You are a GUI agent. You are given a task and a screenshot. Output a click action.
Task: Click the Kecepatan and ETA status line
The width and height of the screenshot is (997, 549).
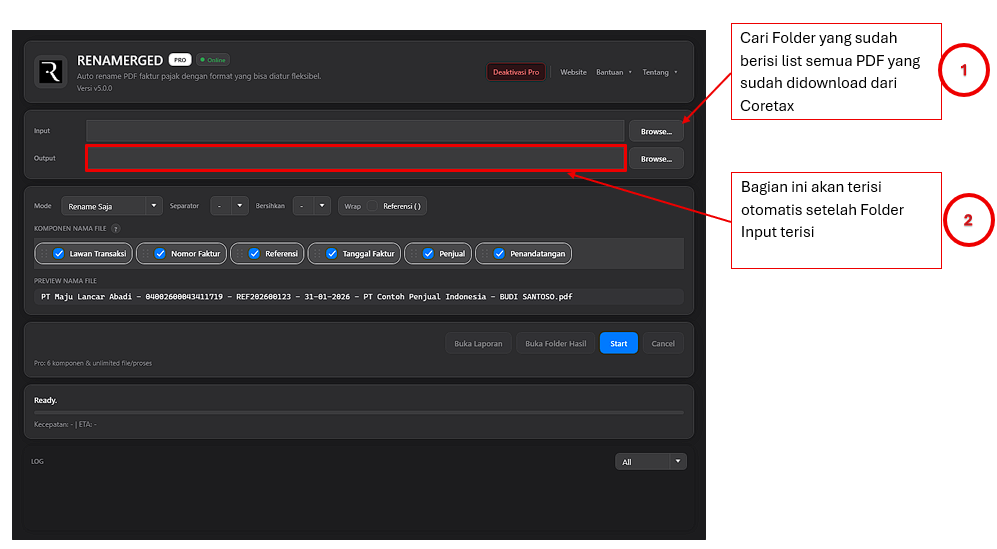point(65,424)
